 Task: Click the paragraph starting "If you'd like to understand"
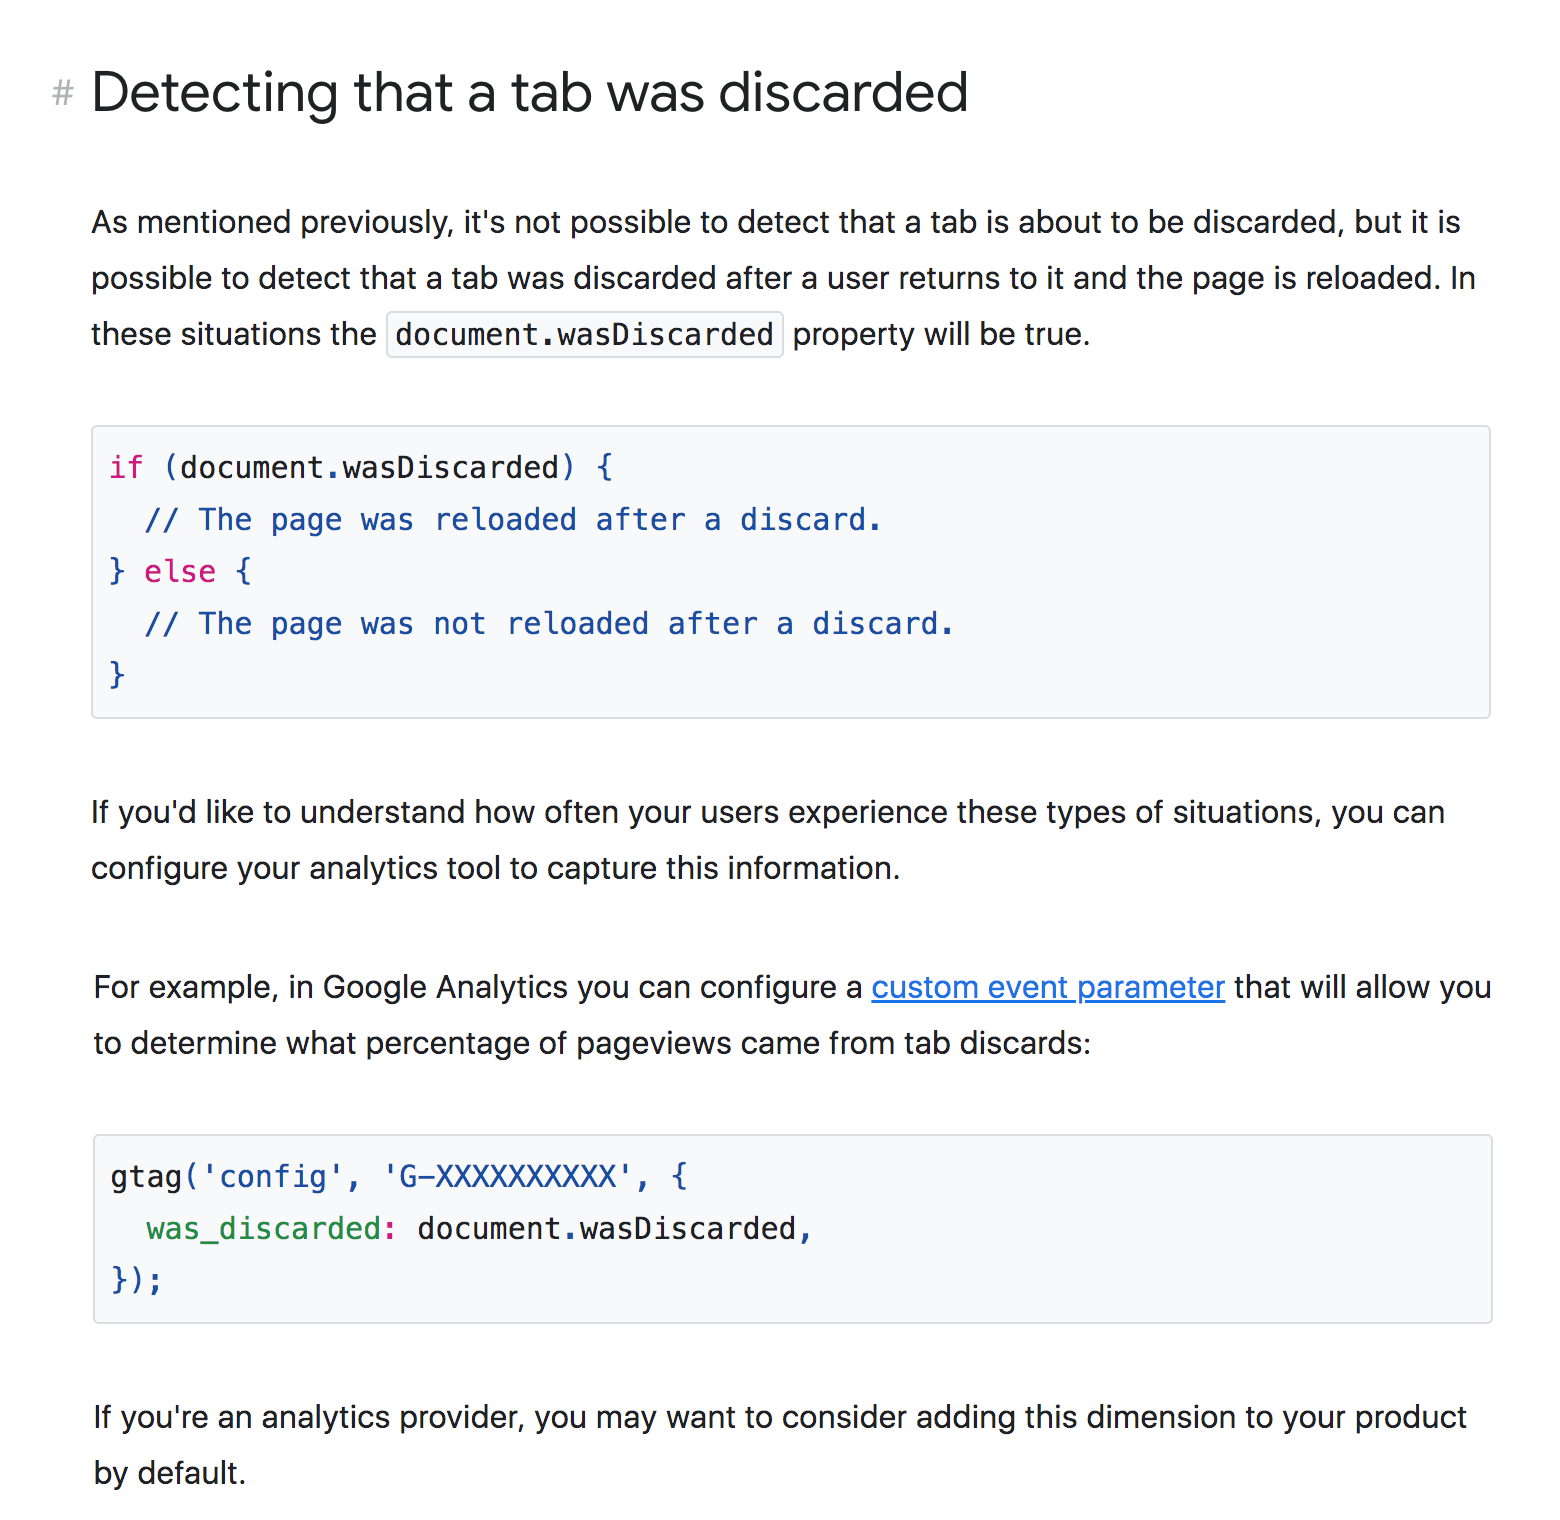(x=766, y=840)
